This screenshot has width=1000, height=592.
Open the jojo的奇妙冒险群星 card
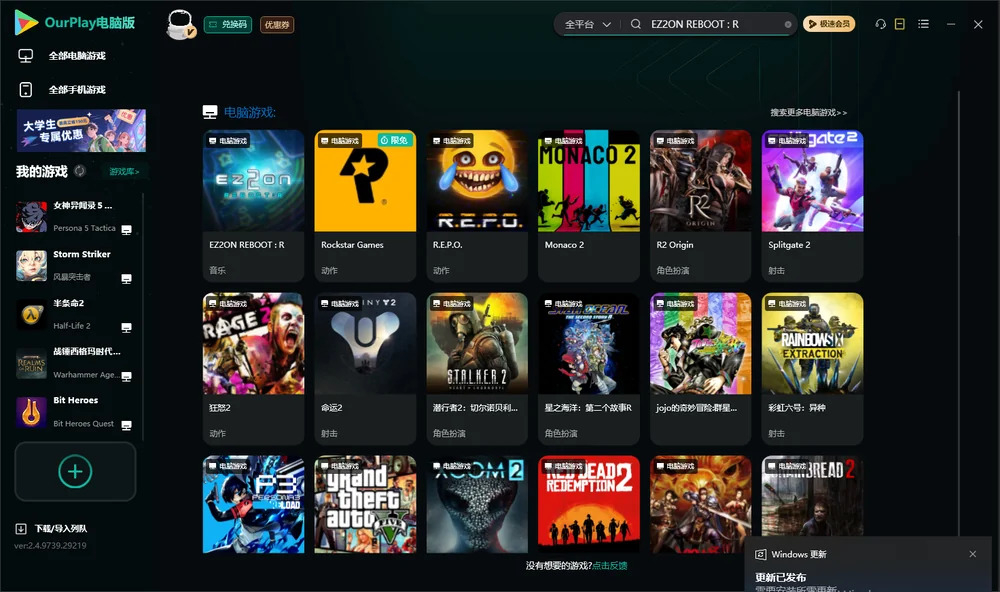click(x=700, y=369)
